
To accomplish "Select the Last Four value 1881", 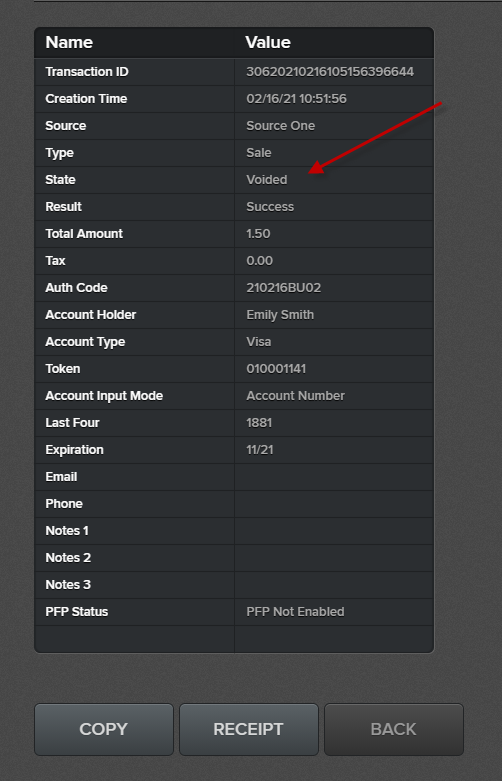I will pyautogui.click(x=259, y=423).
